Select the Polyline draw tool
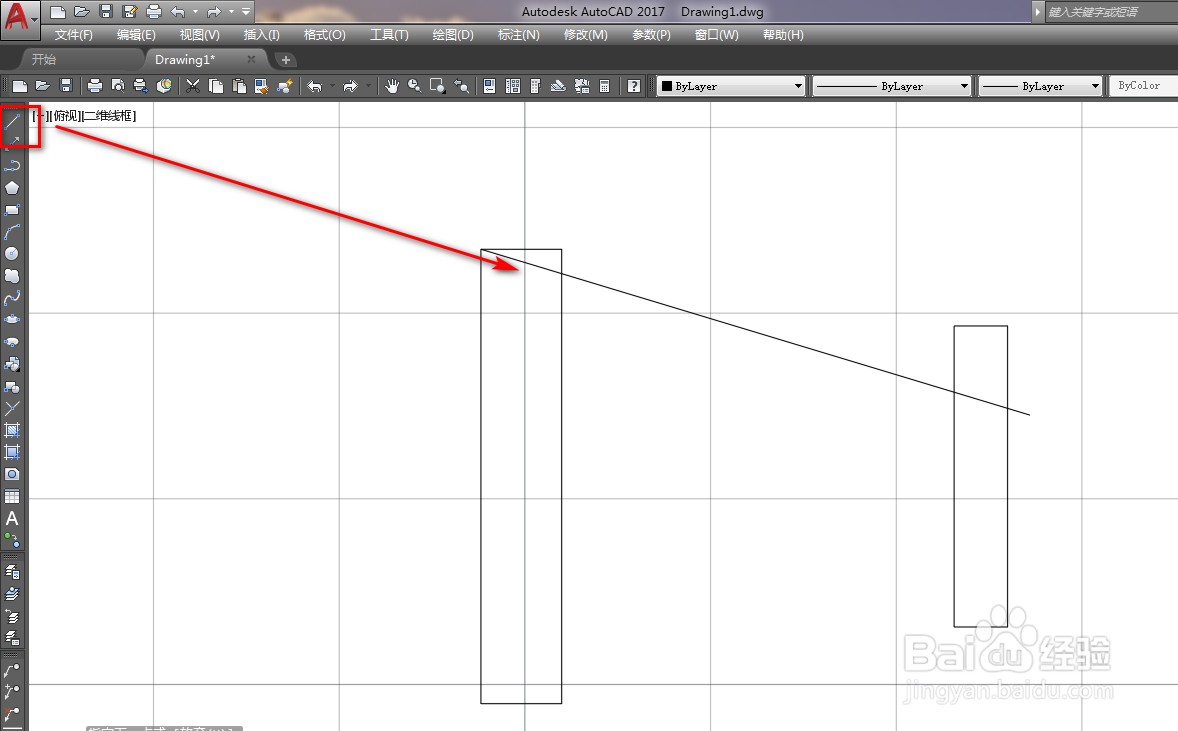Image resolution: width=1178 pixels, height=731 pixels. (x=12, y=165)
